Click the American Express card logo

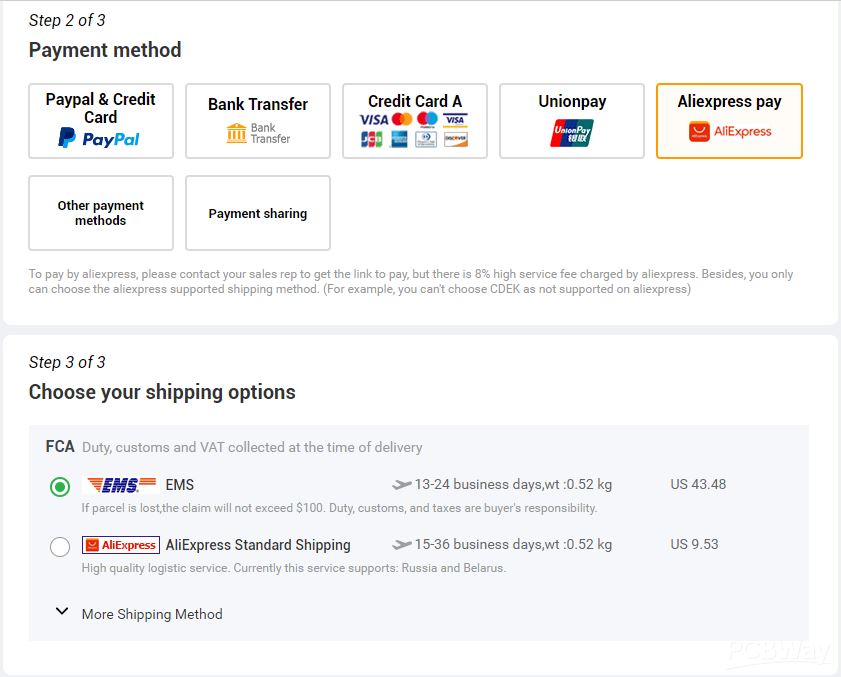click(x=399, y=139)
